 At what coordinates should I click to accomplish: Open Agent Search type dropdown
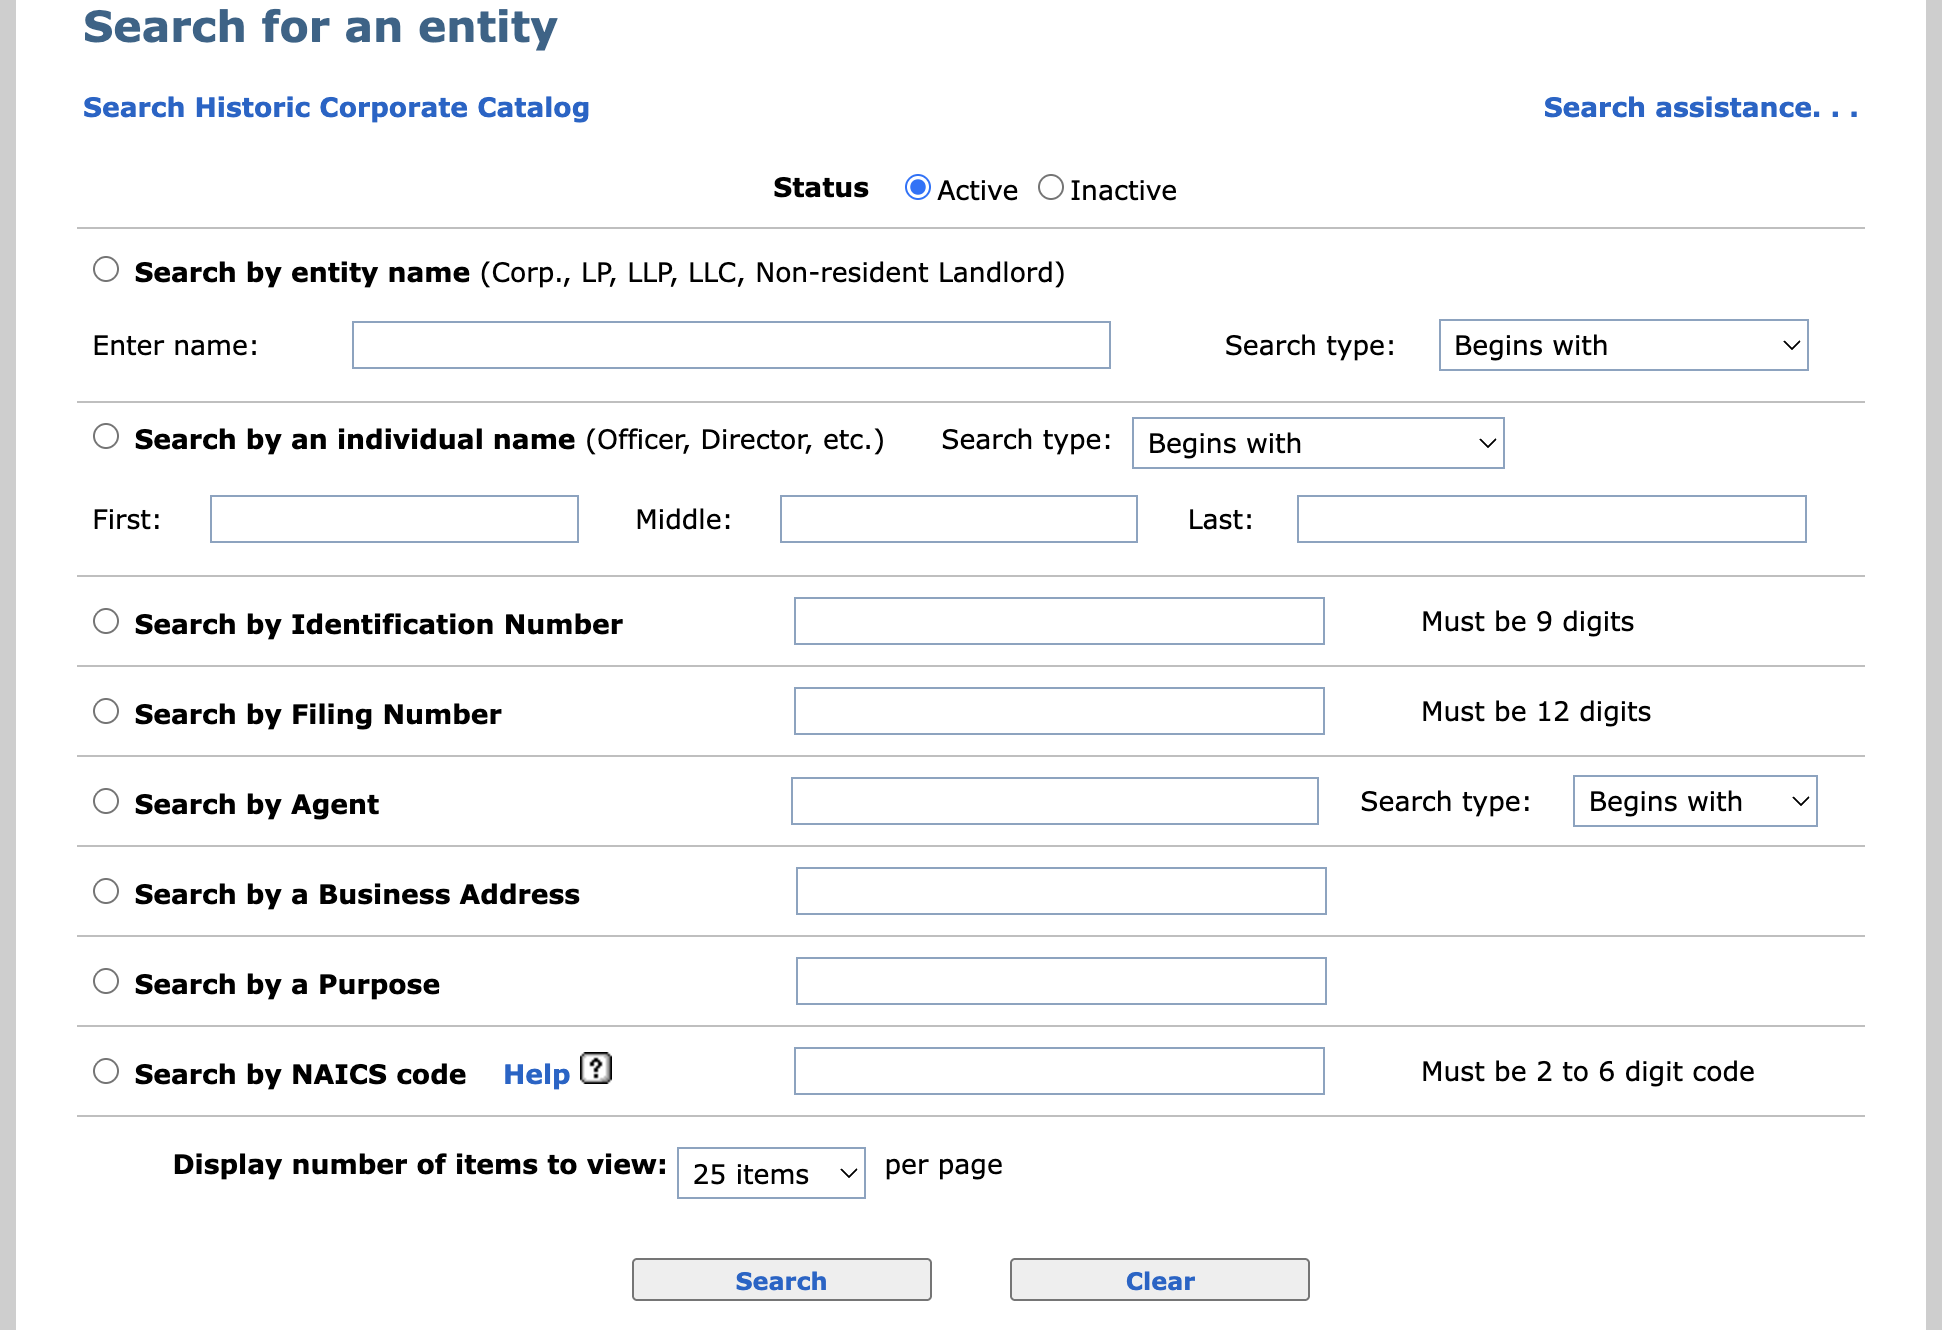click(x=1694, y=802)
